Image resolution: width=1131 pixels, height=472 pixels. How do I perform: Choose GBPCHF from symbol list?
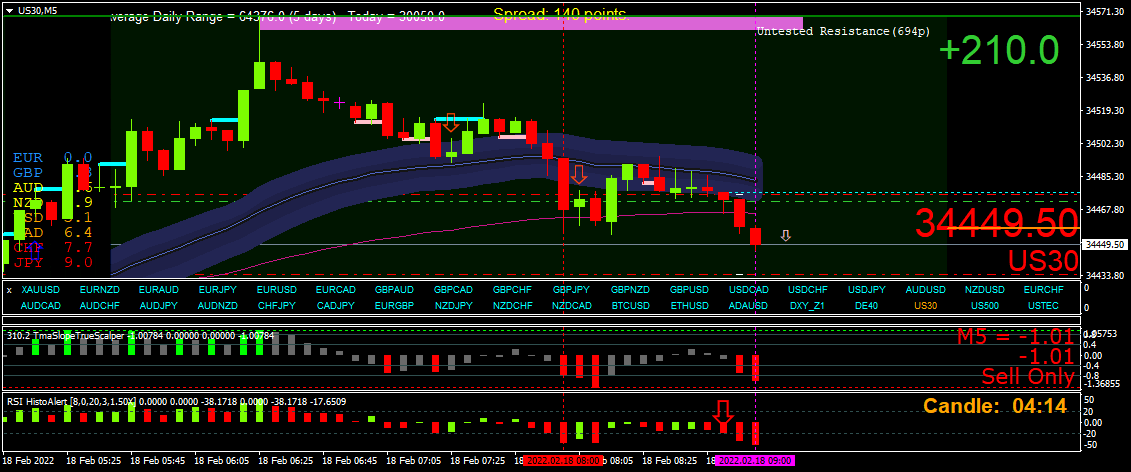coord(513,289)
